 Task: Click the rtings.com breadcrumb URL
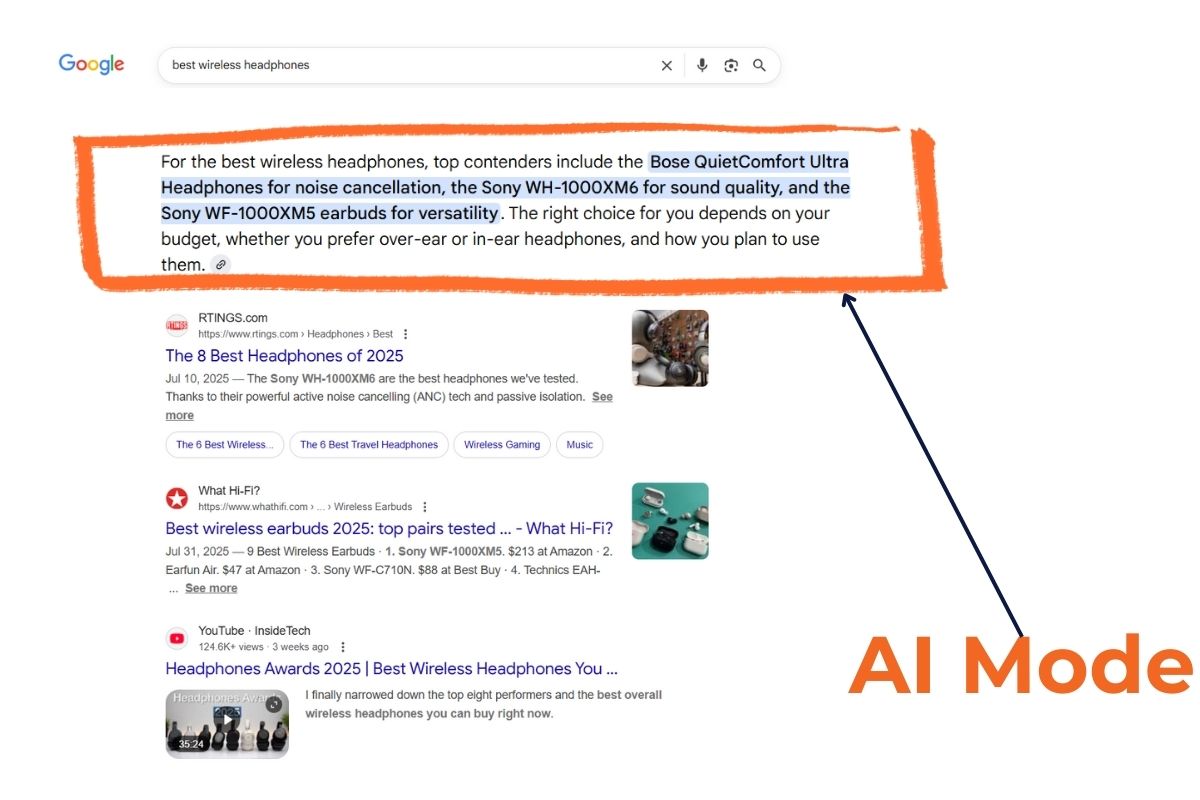(x=296, y=334)
